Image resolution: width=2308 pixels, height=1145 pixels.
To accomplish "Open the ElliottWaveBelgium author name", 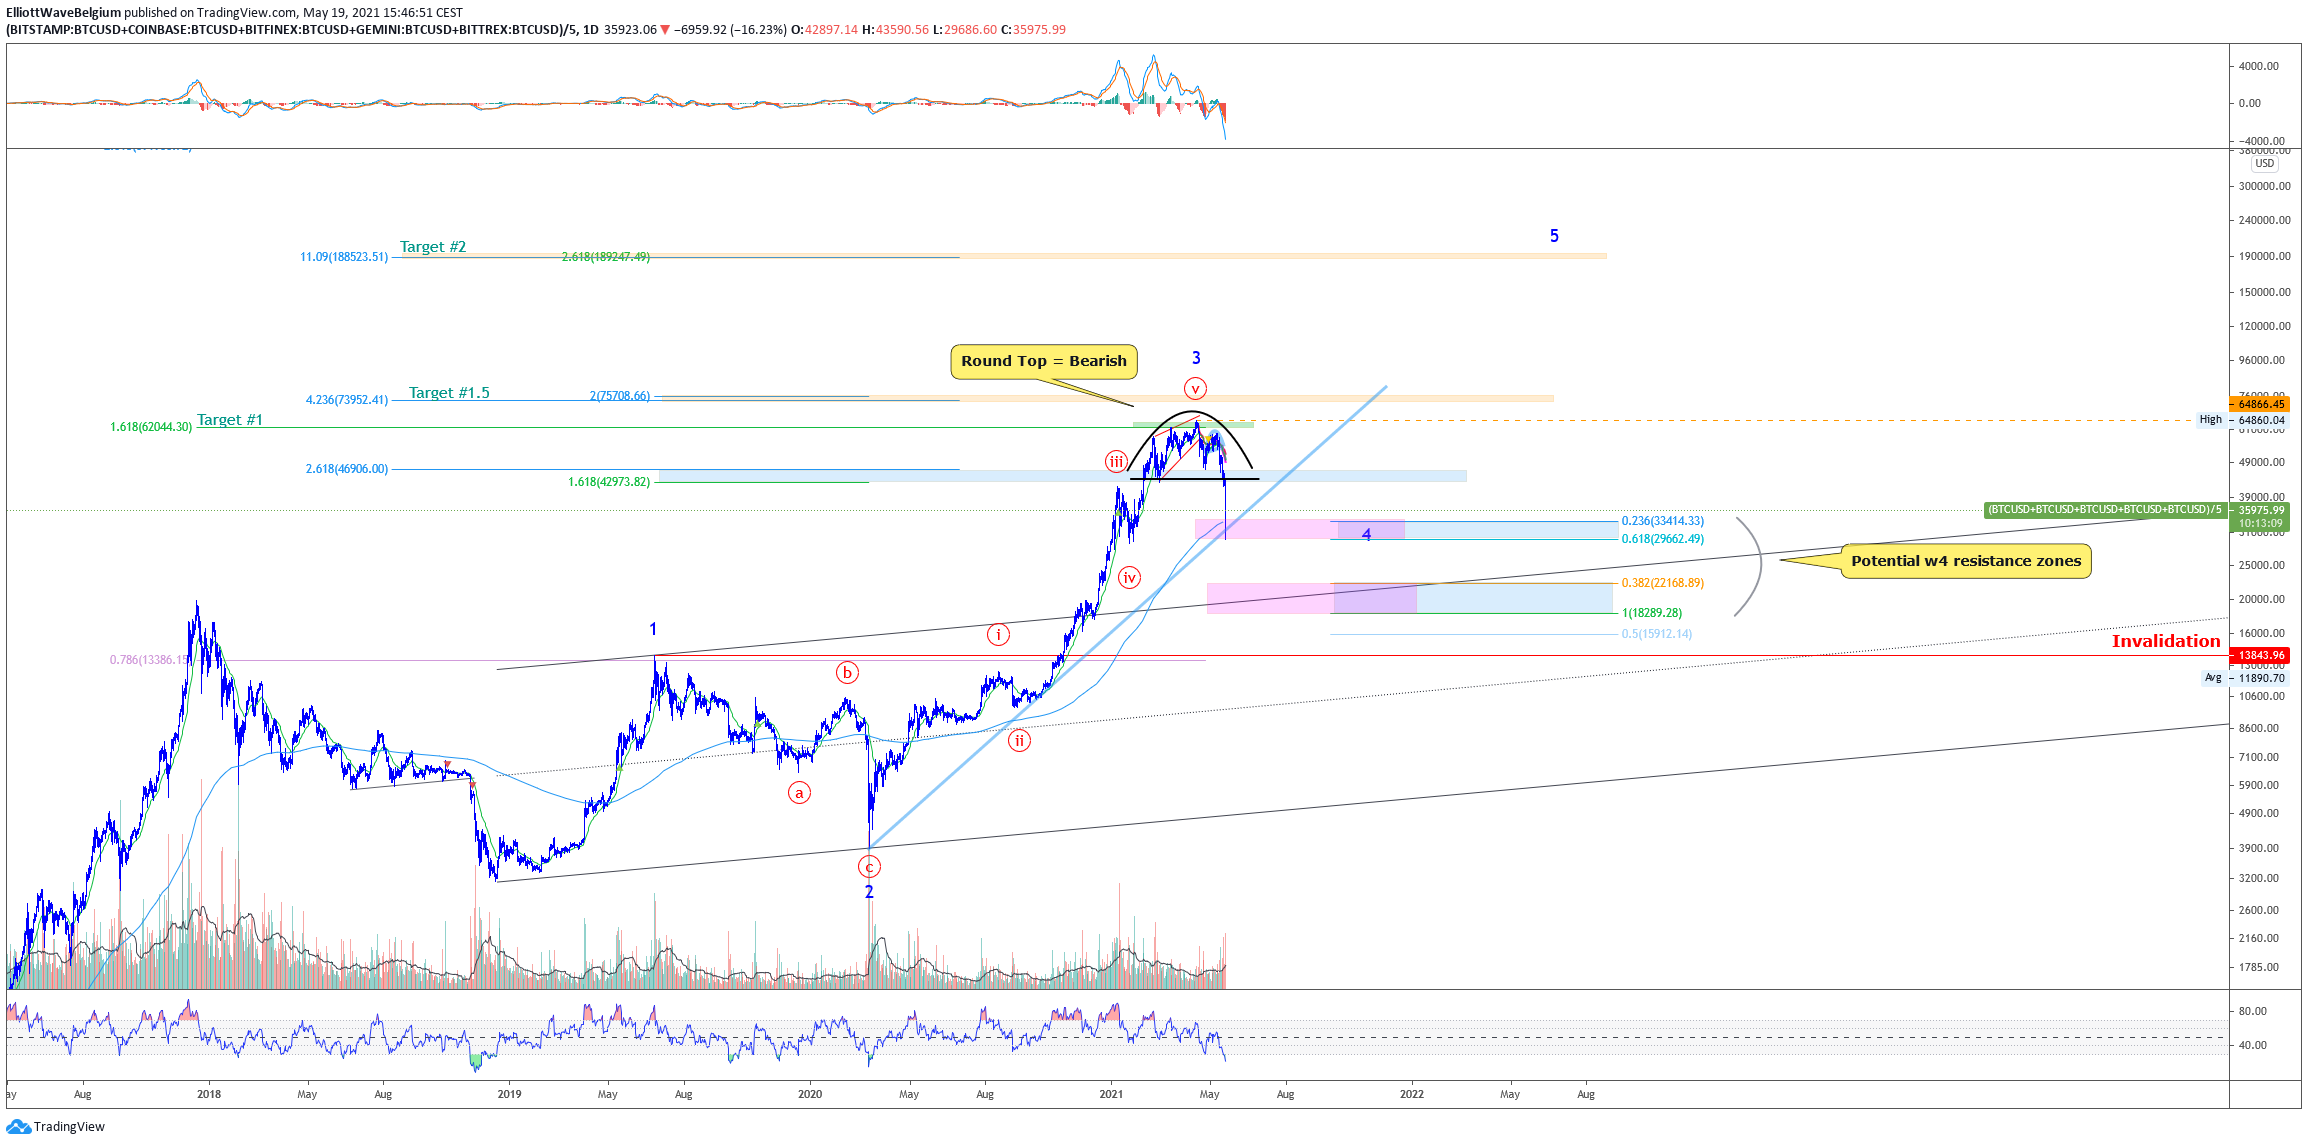I will pos(63,13).
